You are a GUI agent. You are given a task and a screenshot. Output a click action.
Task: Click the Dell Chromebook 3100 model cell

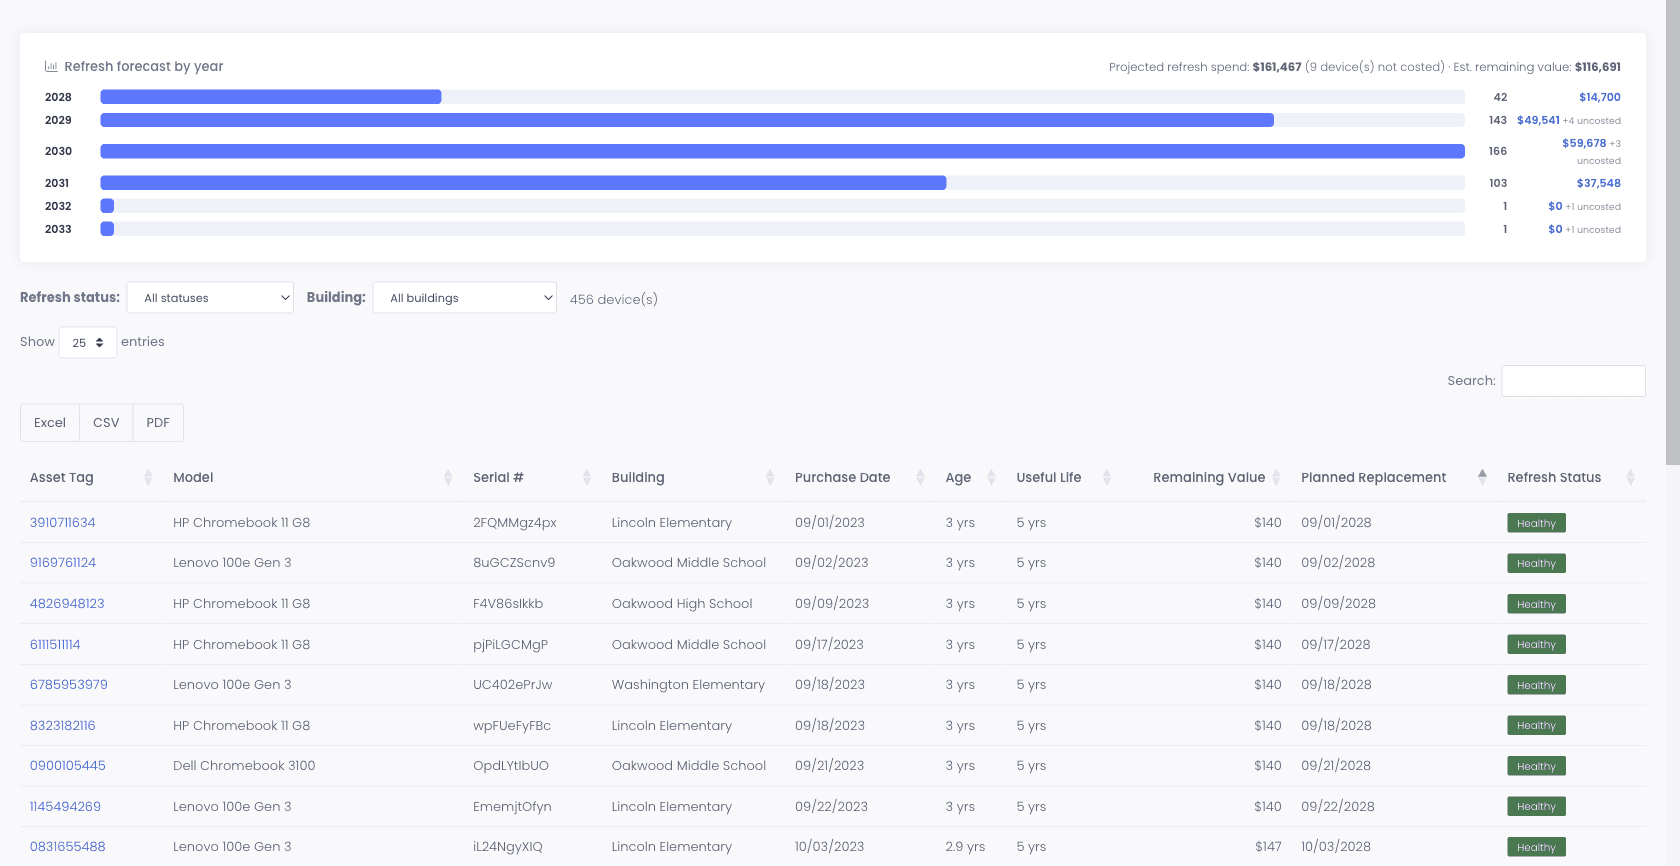click(x=244, y=766)
